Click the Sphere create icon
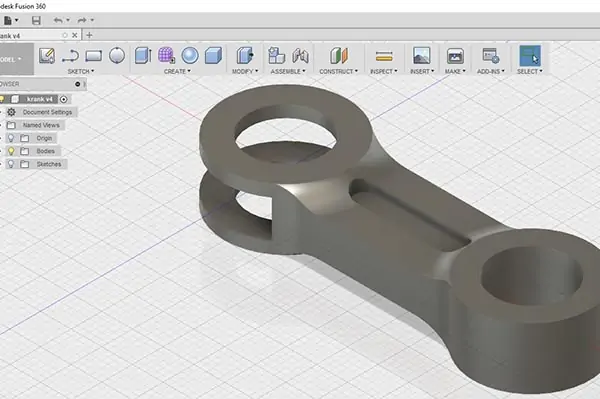600x399 pixels. coord(190,56)
